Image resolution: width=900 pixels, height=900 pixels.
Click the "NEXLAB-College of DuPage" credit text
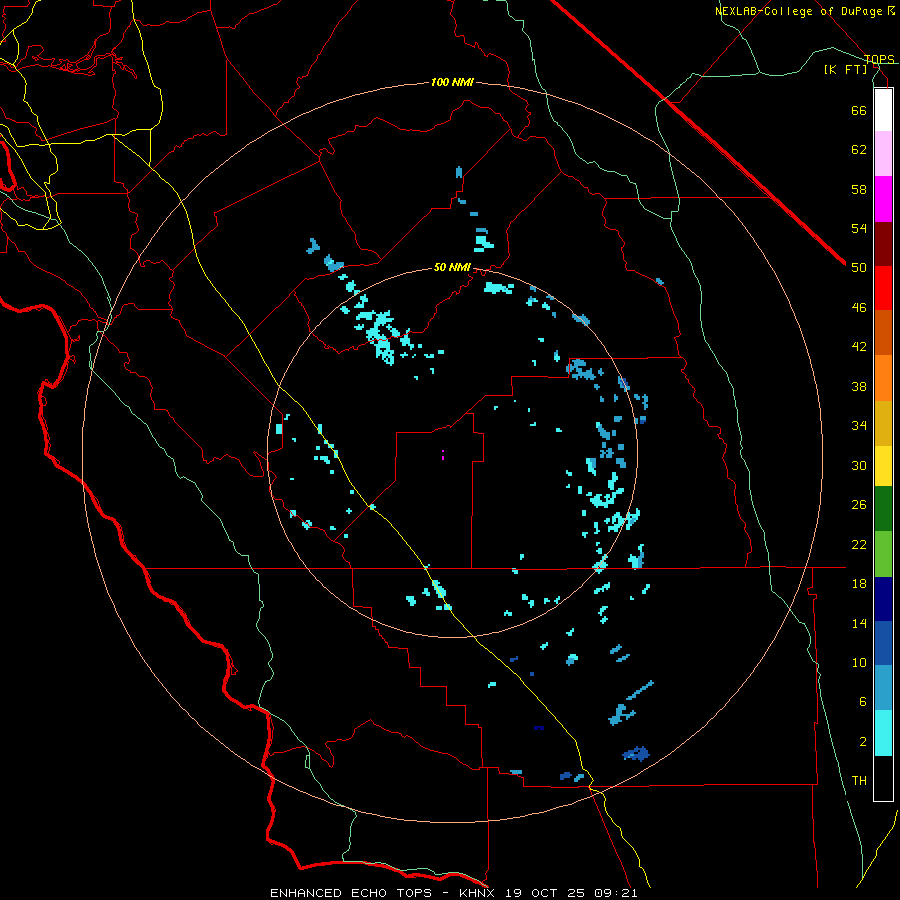coord(799,11)
